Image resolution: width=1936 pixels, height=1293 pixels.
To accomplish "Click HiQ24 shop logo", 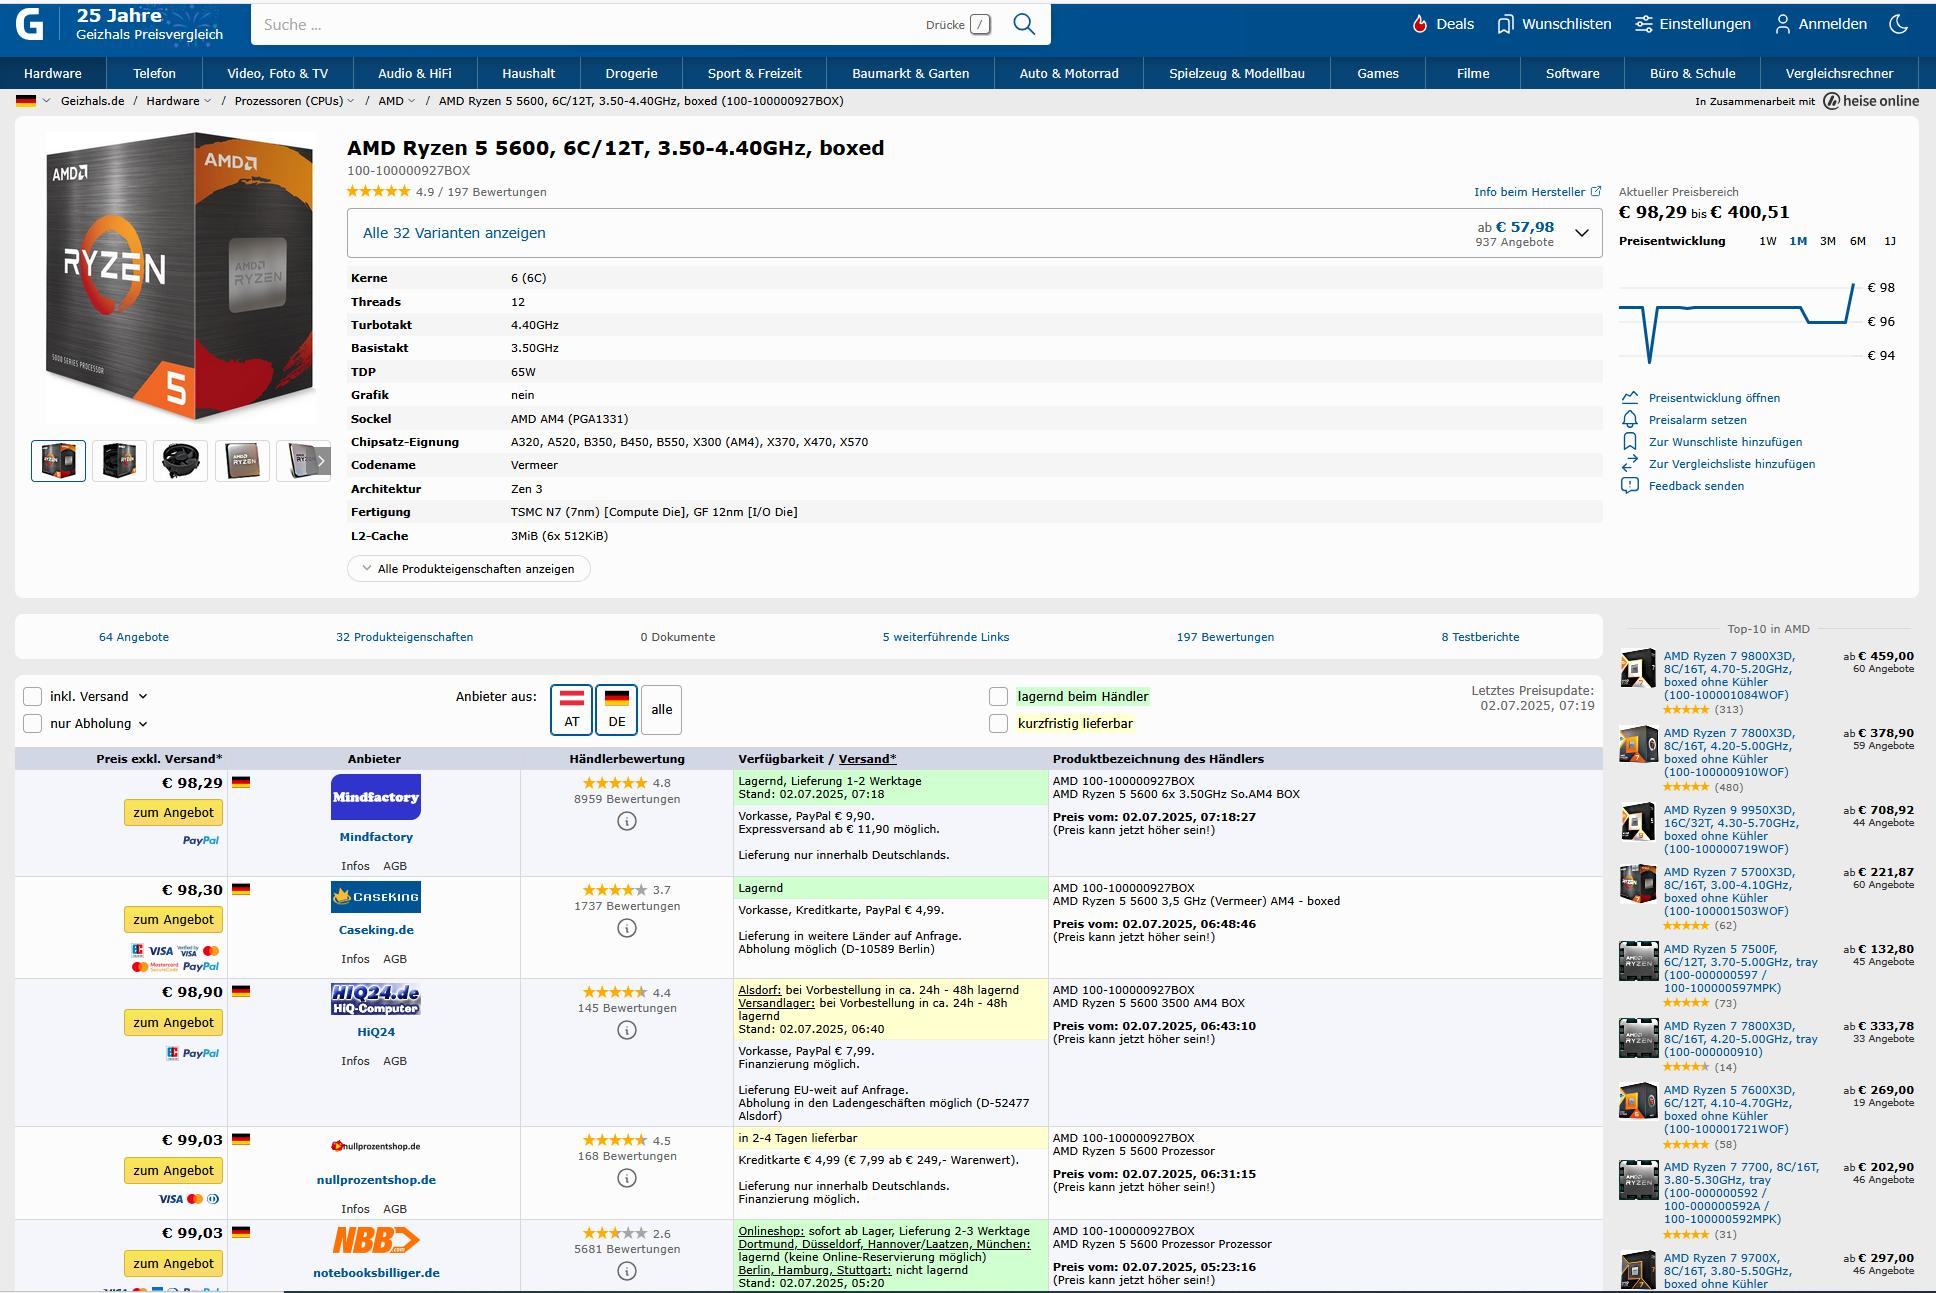I will (376, 999).
